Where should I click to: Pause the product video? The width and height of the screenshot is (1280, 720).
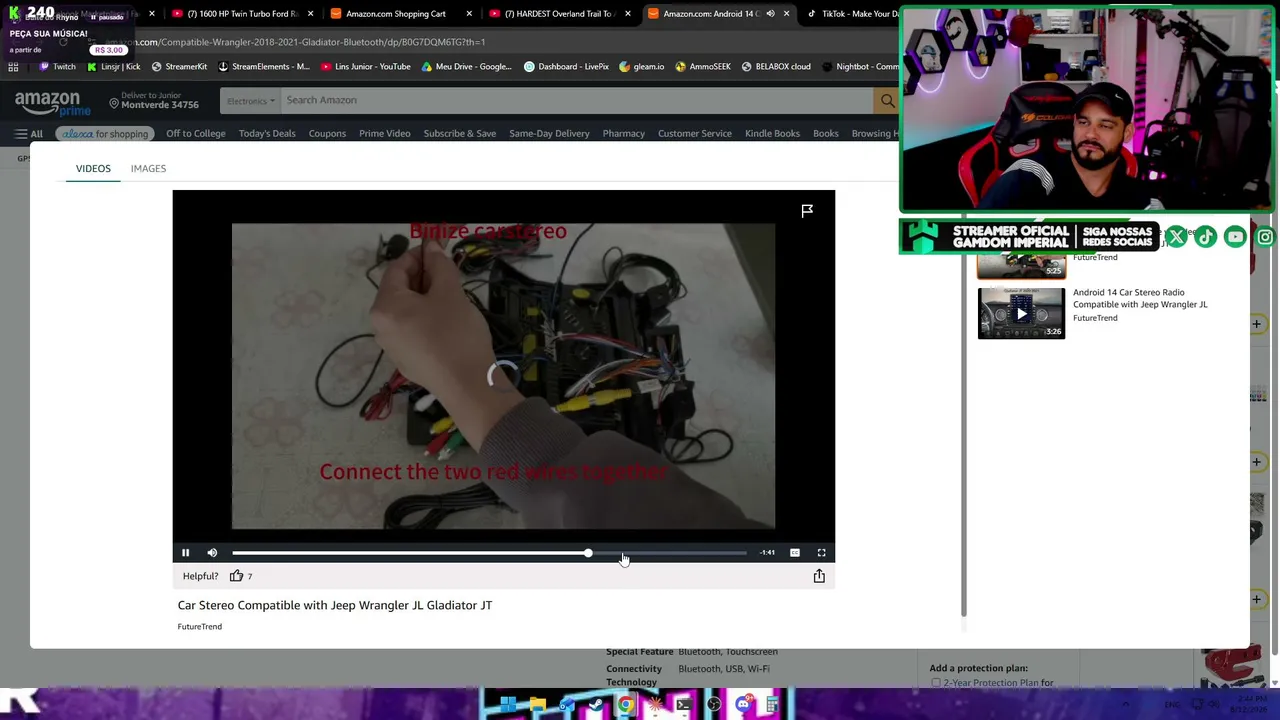point(185,552)
